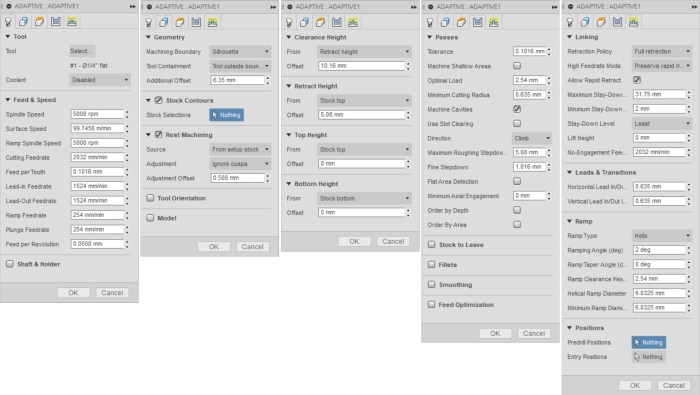The height and width of the screenshot is (395, 700).
Task: Click the Spindle Speed field
Action: pos(97,114)
